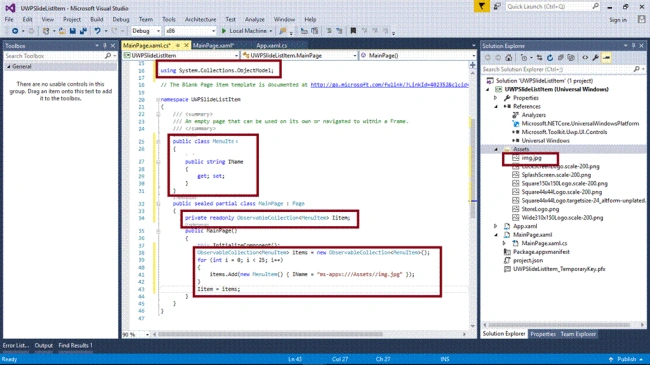Click Collapse All icon in Solution Explorer
The height and width of the screenshot is (365, 650).
pyautogui.click(x=560, y=58)
